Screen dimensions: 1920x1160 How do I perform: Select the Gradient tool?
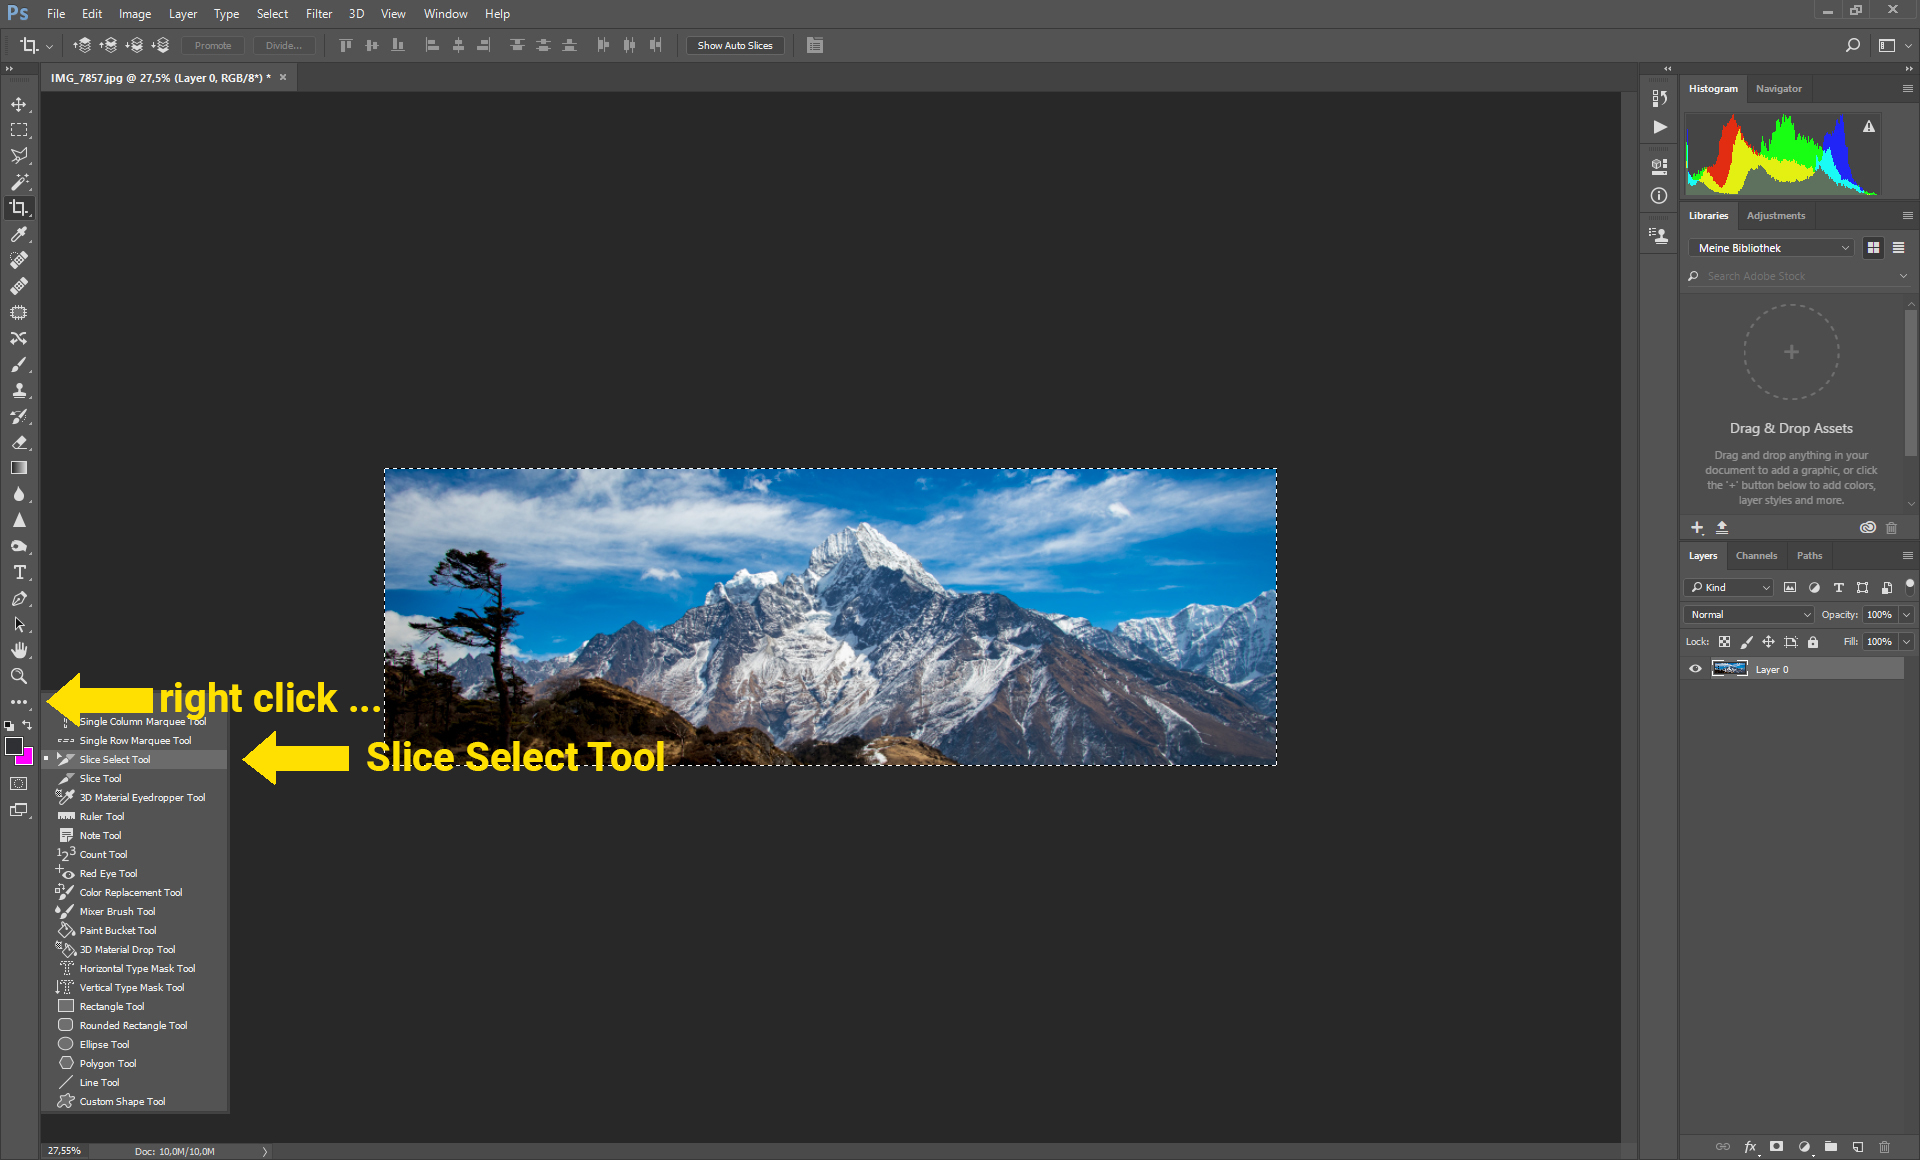click(x=19, y=468)
